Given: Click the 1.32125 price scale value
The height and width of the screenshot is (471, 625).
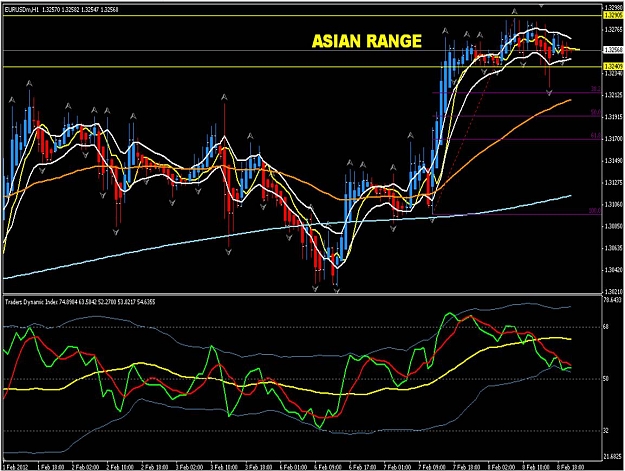Looking at the screenshot, I should (x=613, y=95).
